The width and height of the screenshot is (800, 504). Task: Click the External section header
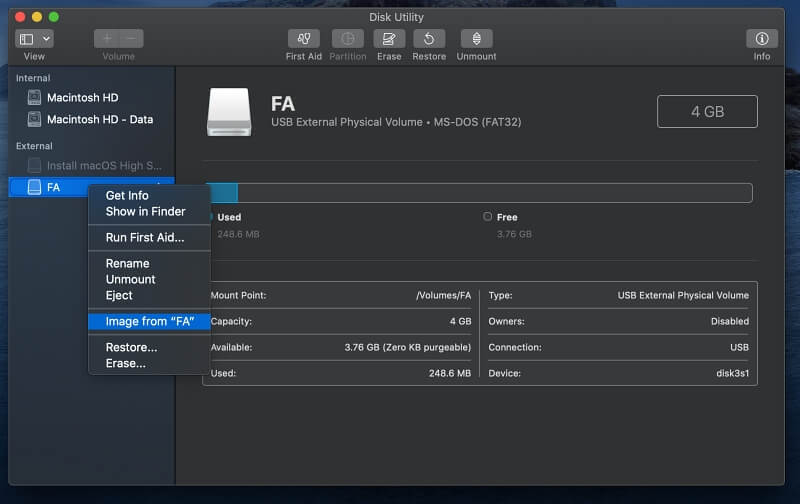point(34,146)
